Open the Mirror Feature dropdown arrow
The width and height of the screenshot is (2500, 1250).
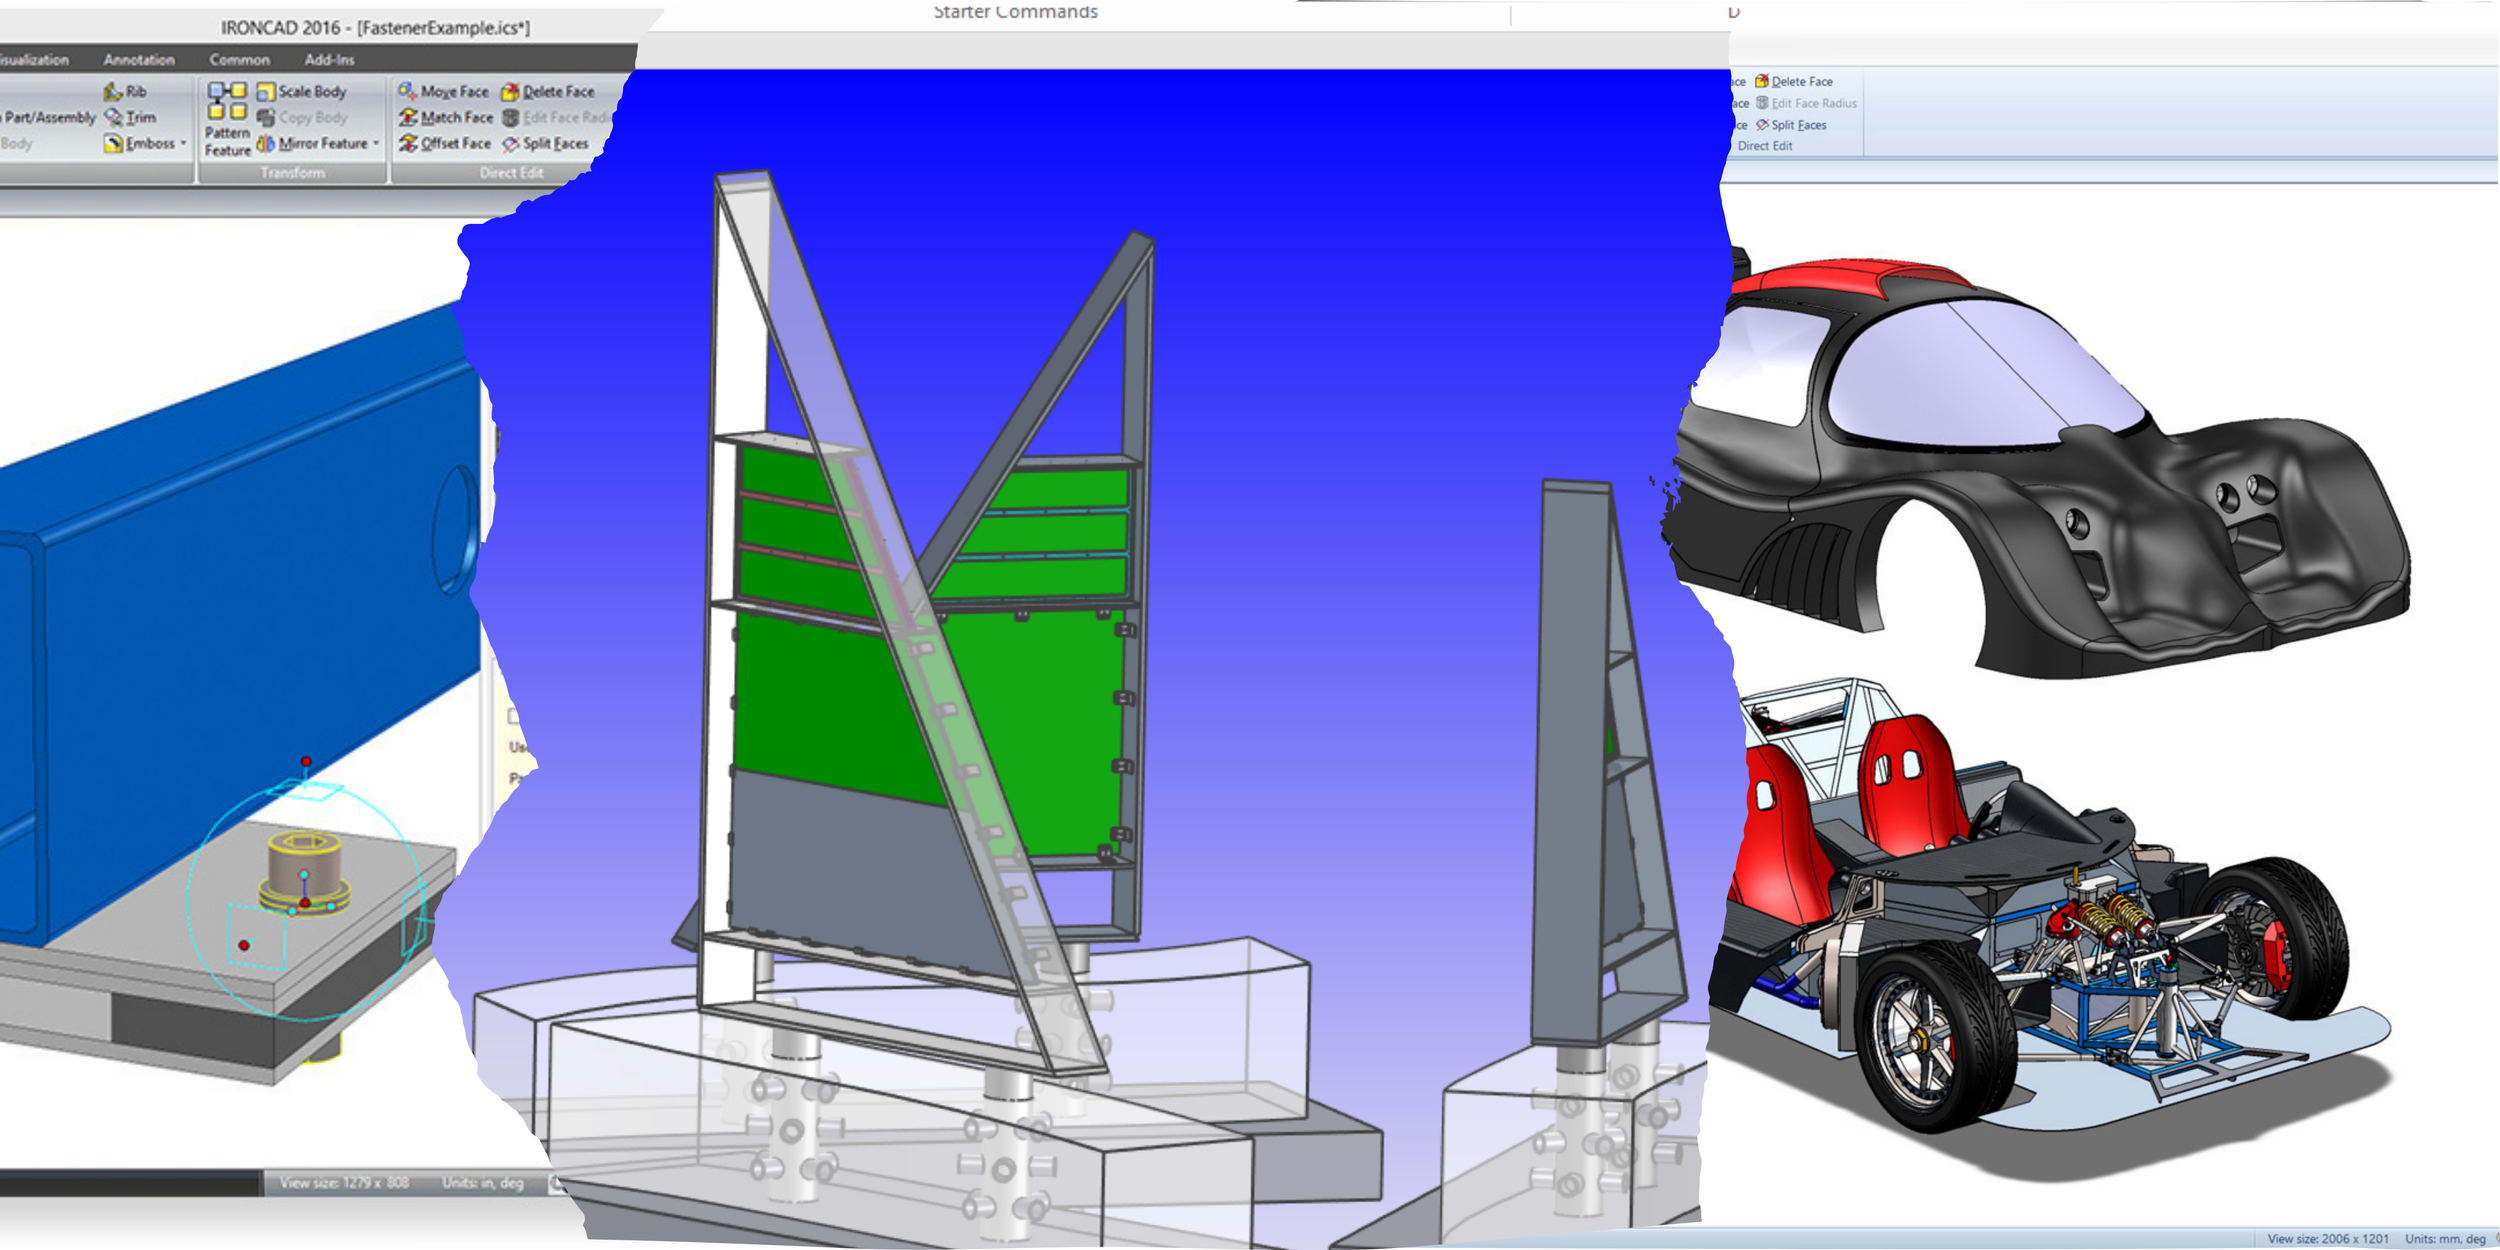point(376,143)
